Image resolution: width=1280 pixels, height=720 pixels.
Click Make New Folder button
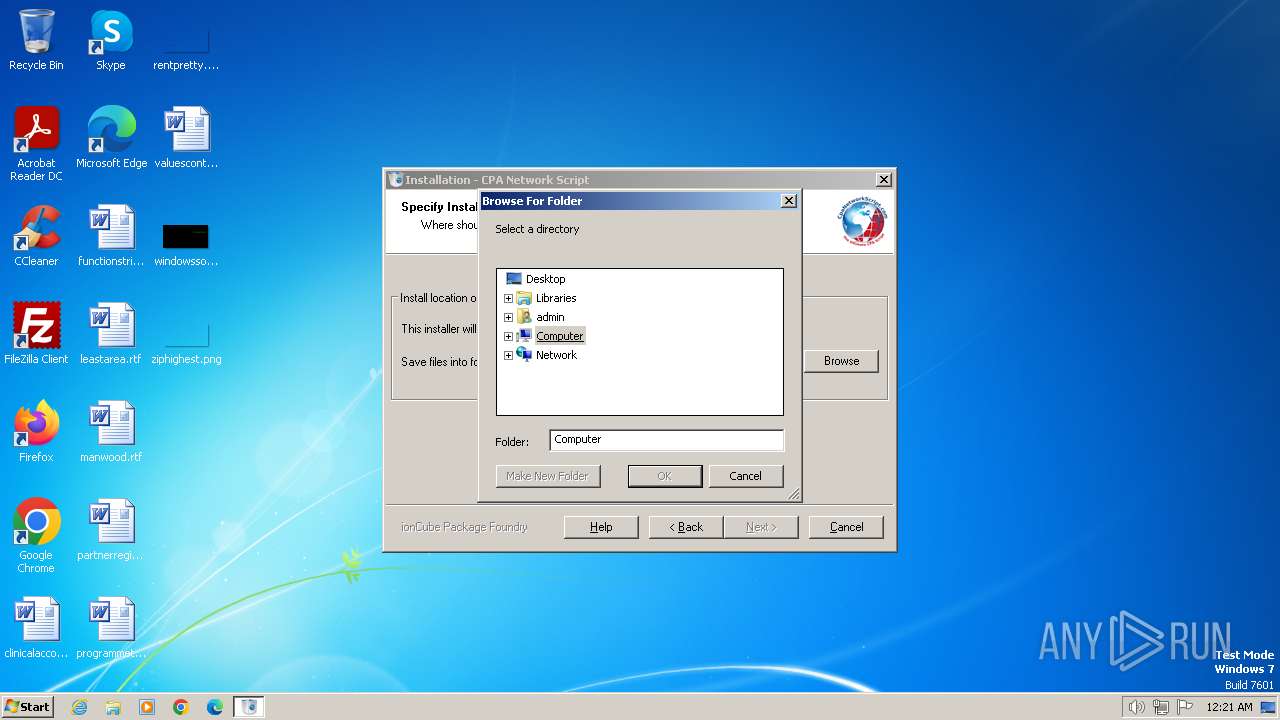[x=548, y=476]
